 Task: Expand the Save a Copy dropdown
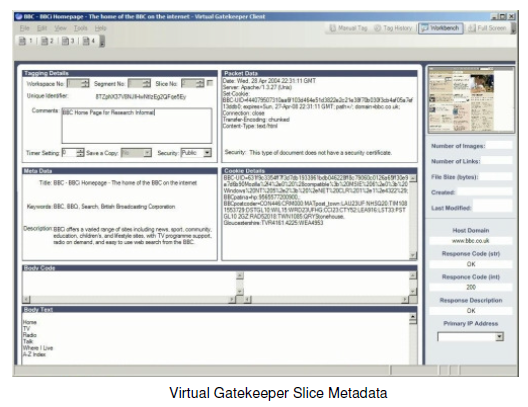click(147, 153)
